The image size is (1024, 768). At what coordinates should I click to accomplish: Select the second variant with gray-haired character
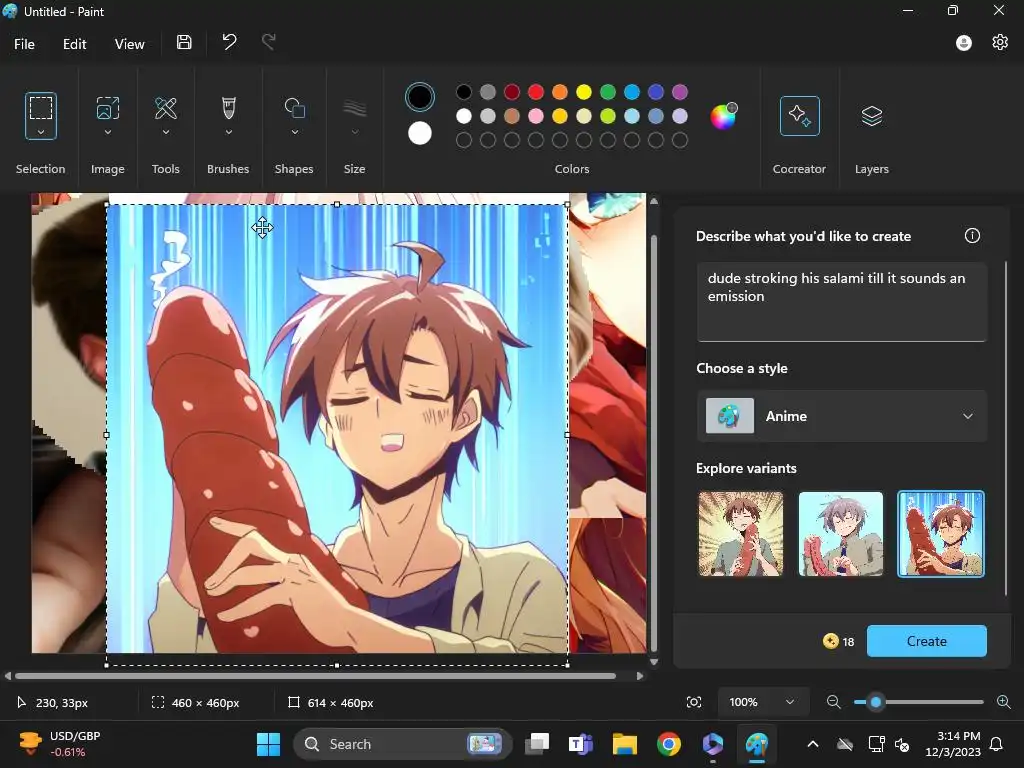pos(840,534)
